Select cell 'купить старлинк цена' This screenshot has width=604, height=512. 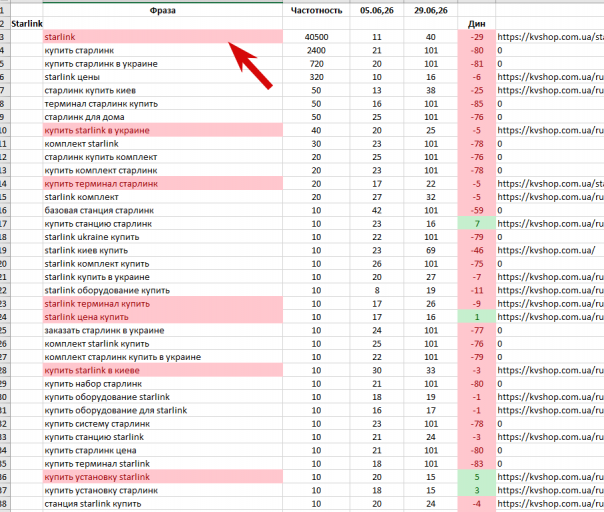[163, 450]
